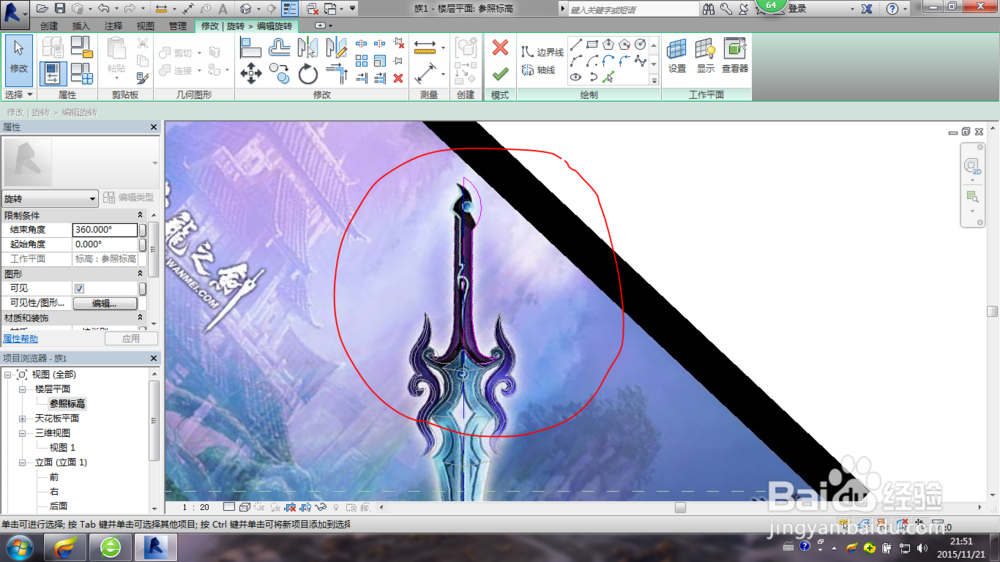Click Mirror – Draw Axis tool
1000x562 pixels.
pyautogui.click(x=336, y=48)
